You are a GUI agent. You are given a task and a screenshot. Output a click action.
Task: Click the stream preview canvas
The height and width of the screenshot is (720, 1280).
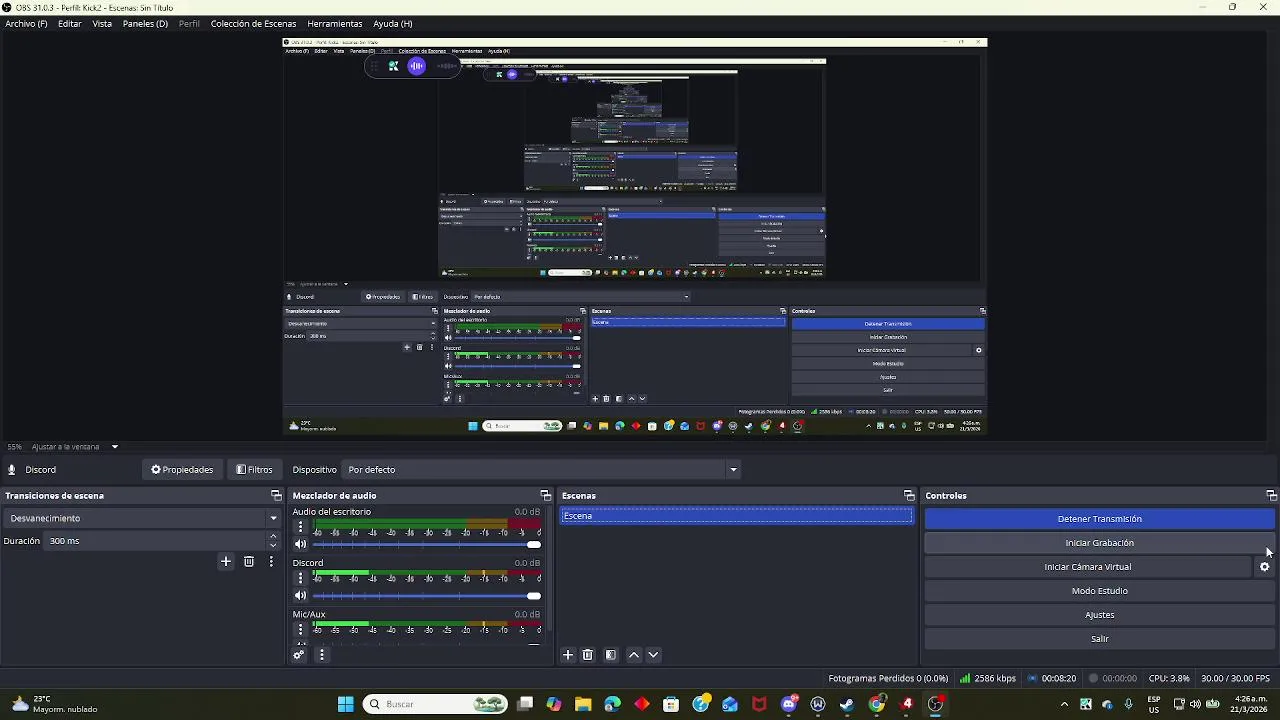pos(635,236)
